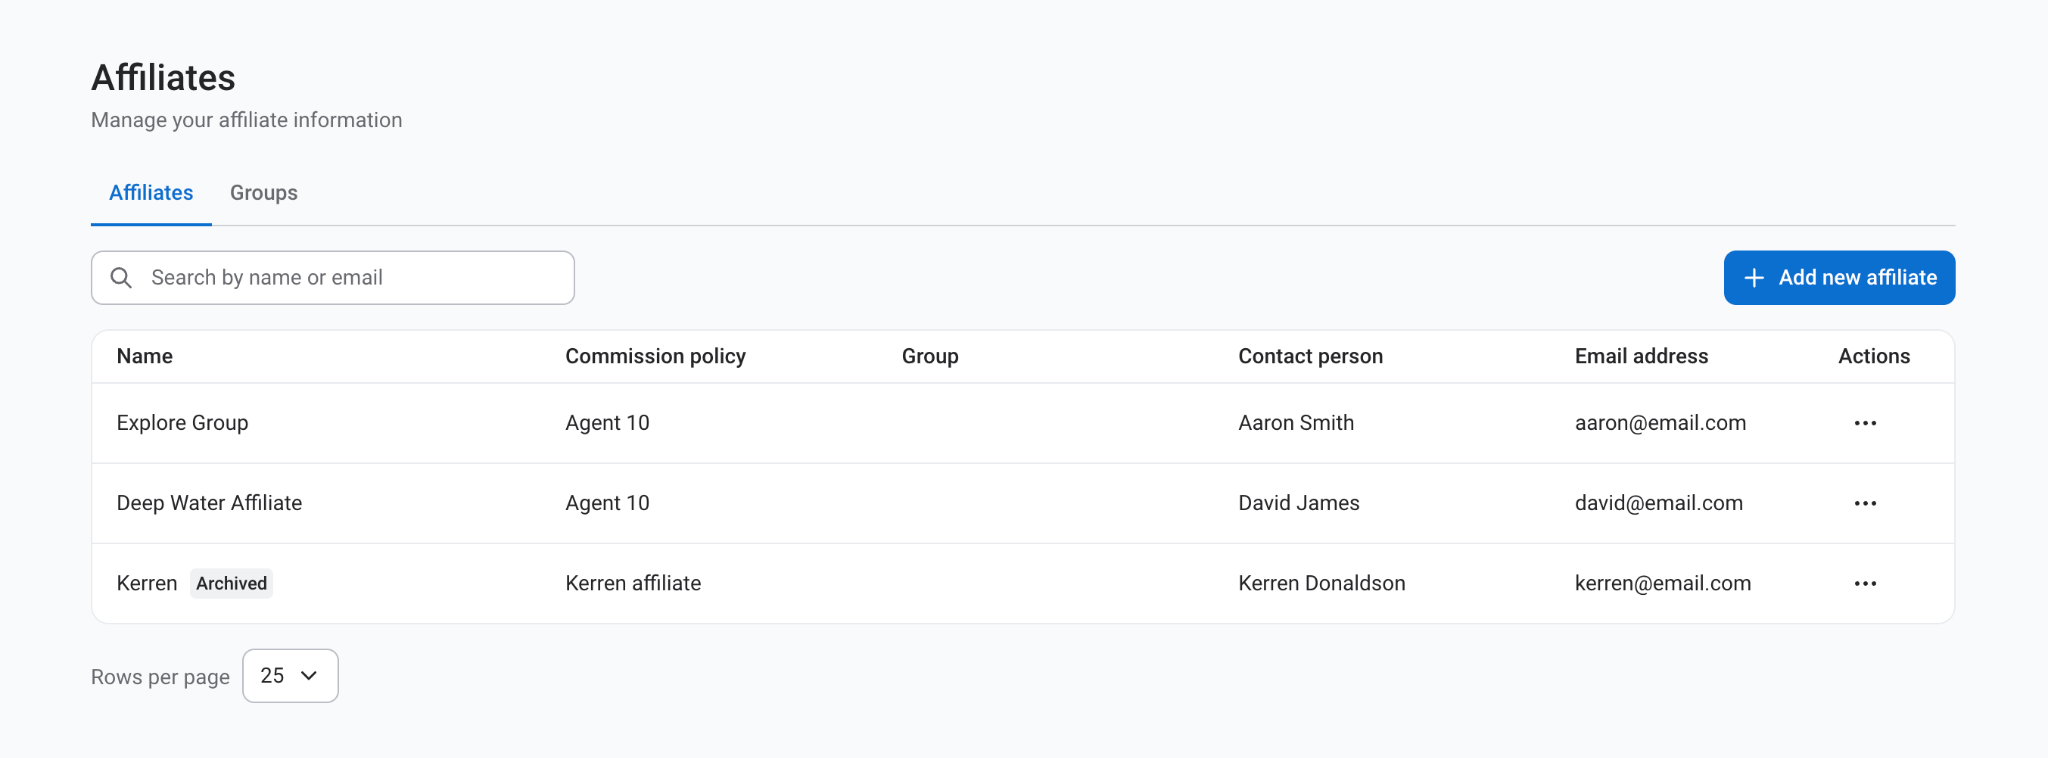
Task: Click the Email address column header
Action: (1641, 356)
